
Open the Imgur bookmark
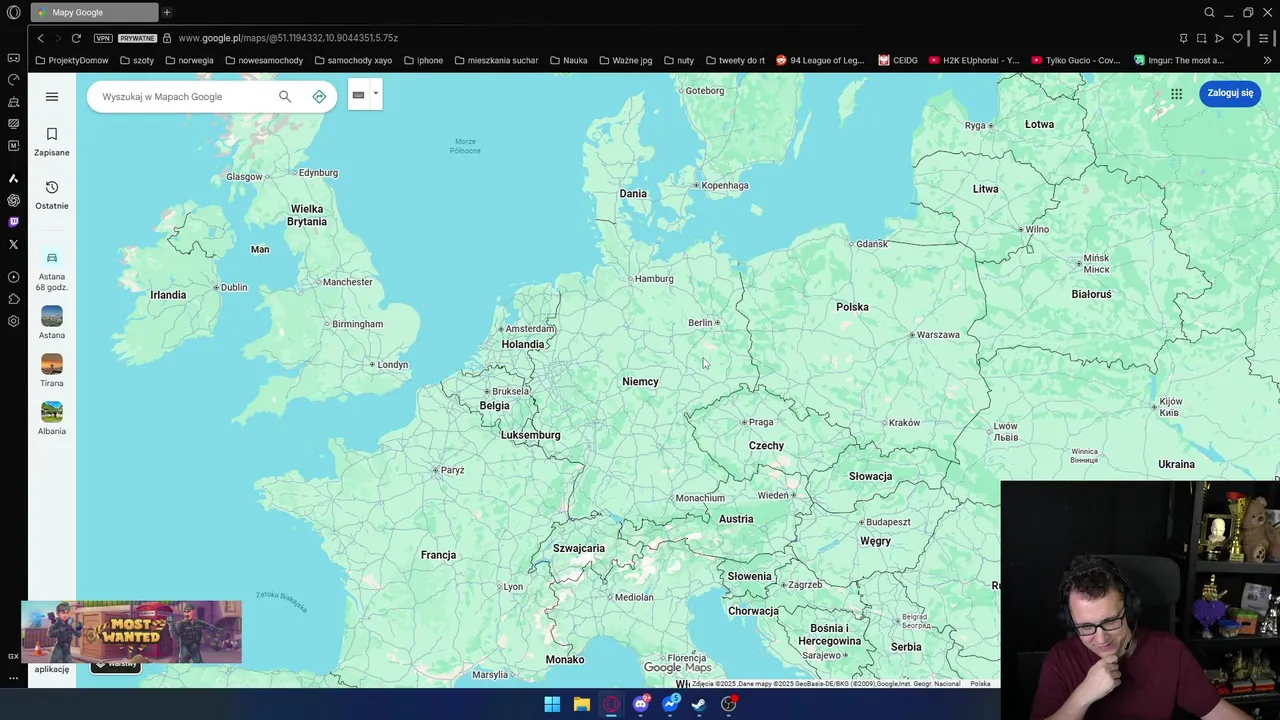[x=1179, y=60]
